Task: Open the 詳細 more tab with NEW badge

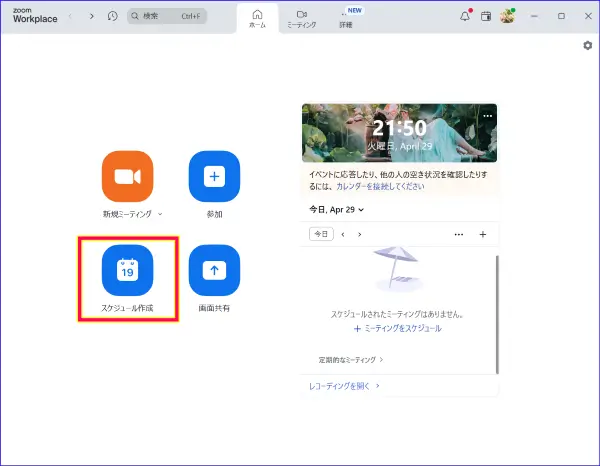Action: pos(346,19)
